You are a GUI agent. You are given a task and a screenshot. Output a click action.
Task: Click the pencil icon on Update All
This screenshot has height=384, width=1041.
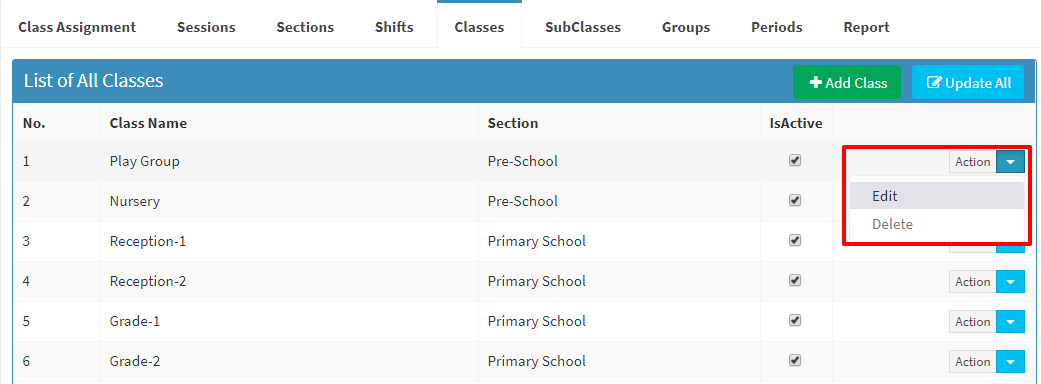point(934,83)
